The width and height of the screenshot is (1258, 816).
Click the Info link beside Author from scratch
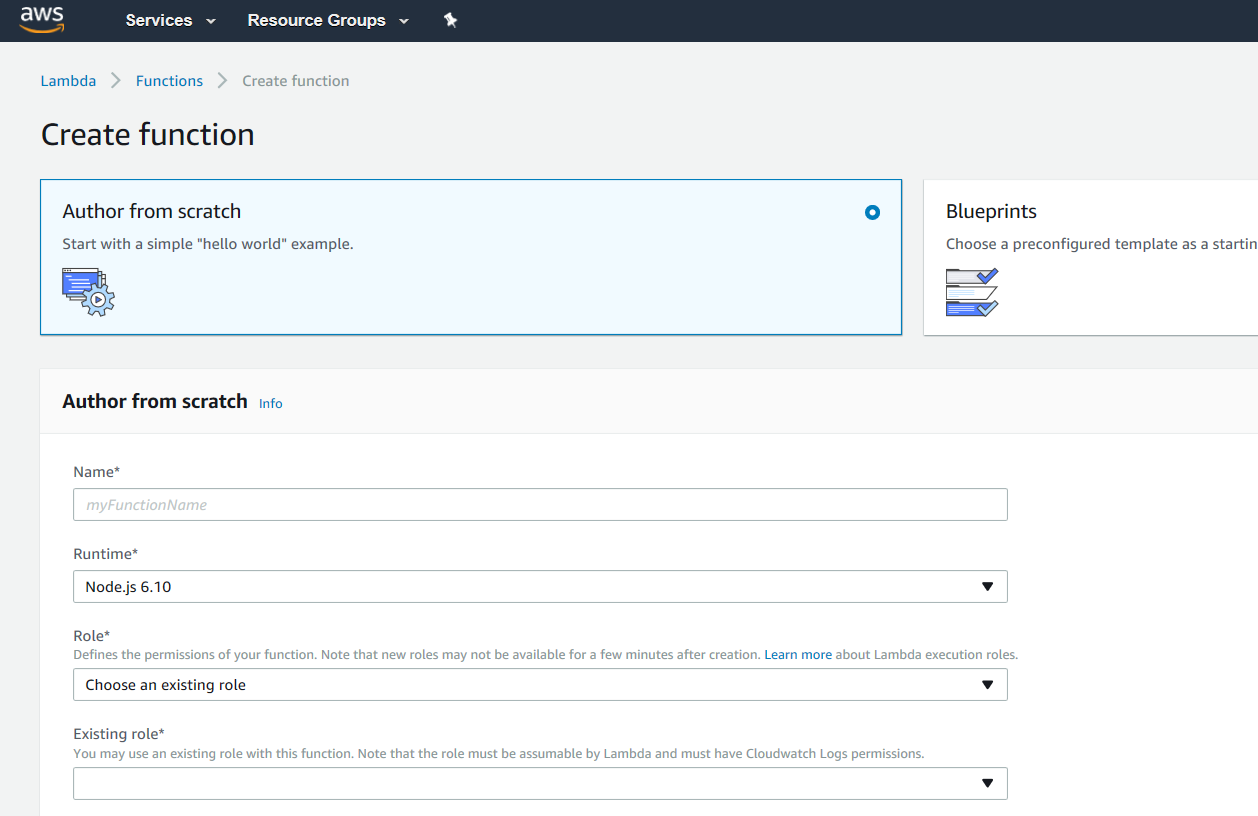pyautogui.click(x=270, y=403)
